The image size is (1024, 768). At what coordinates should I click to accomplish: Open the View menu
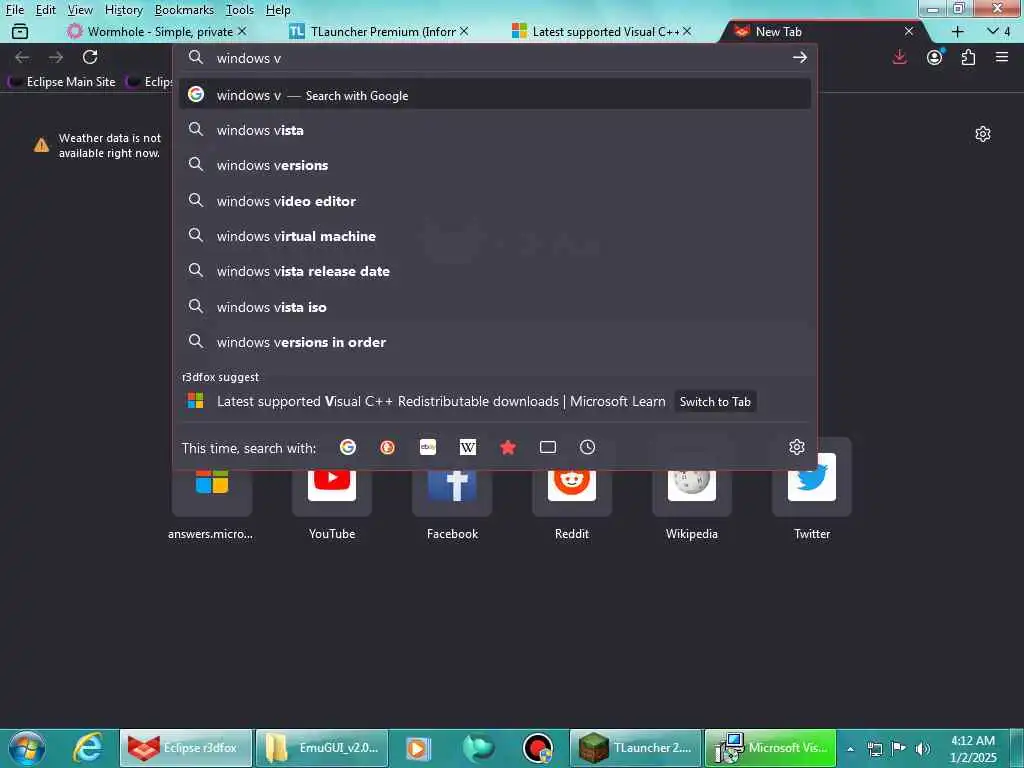click(80, 10)
